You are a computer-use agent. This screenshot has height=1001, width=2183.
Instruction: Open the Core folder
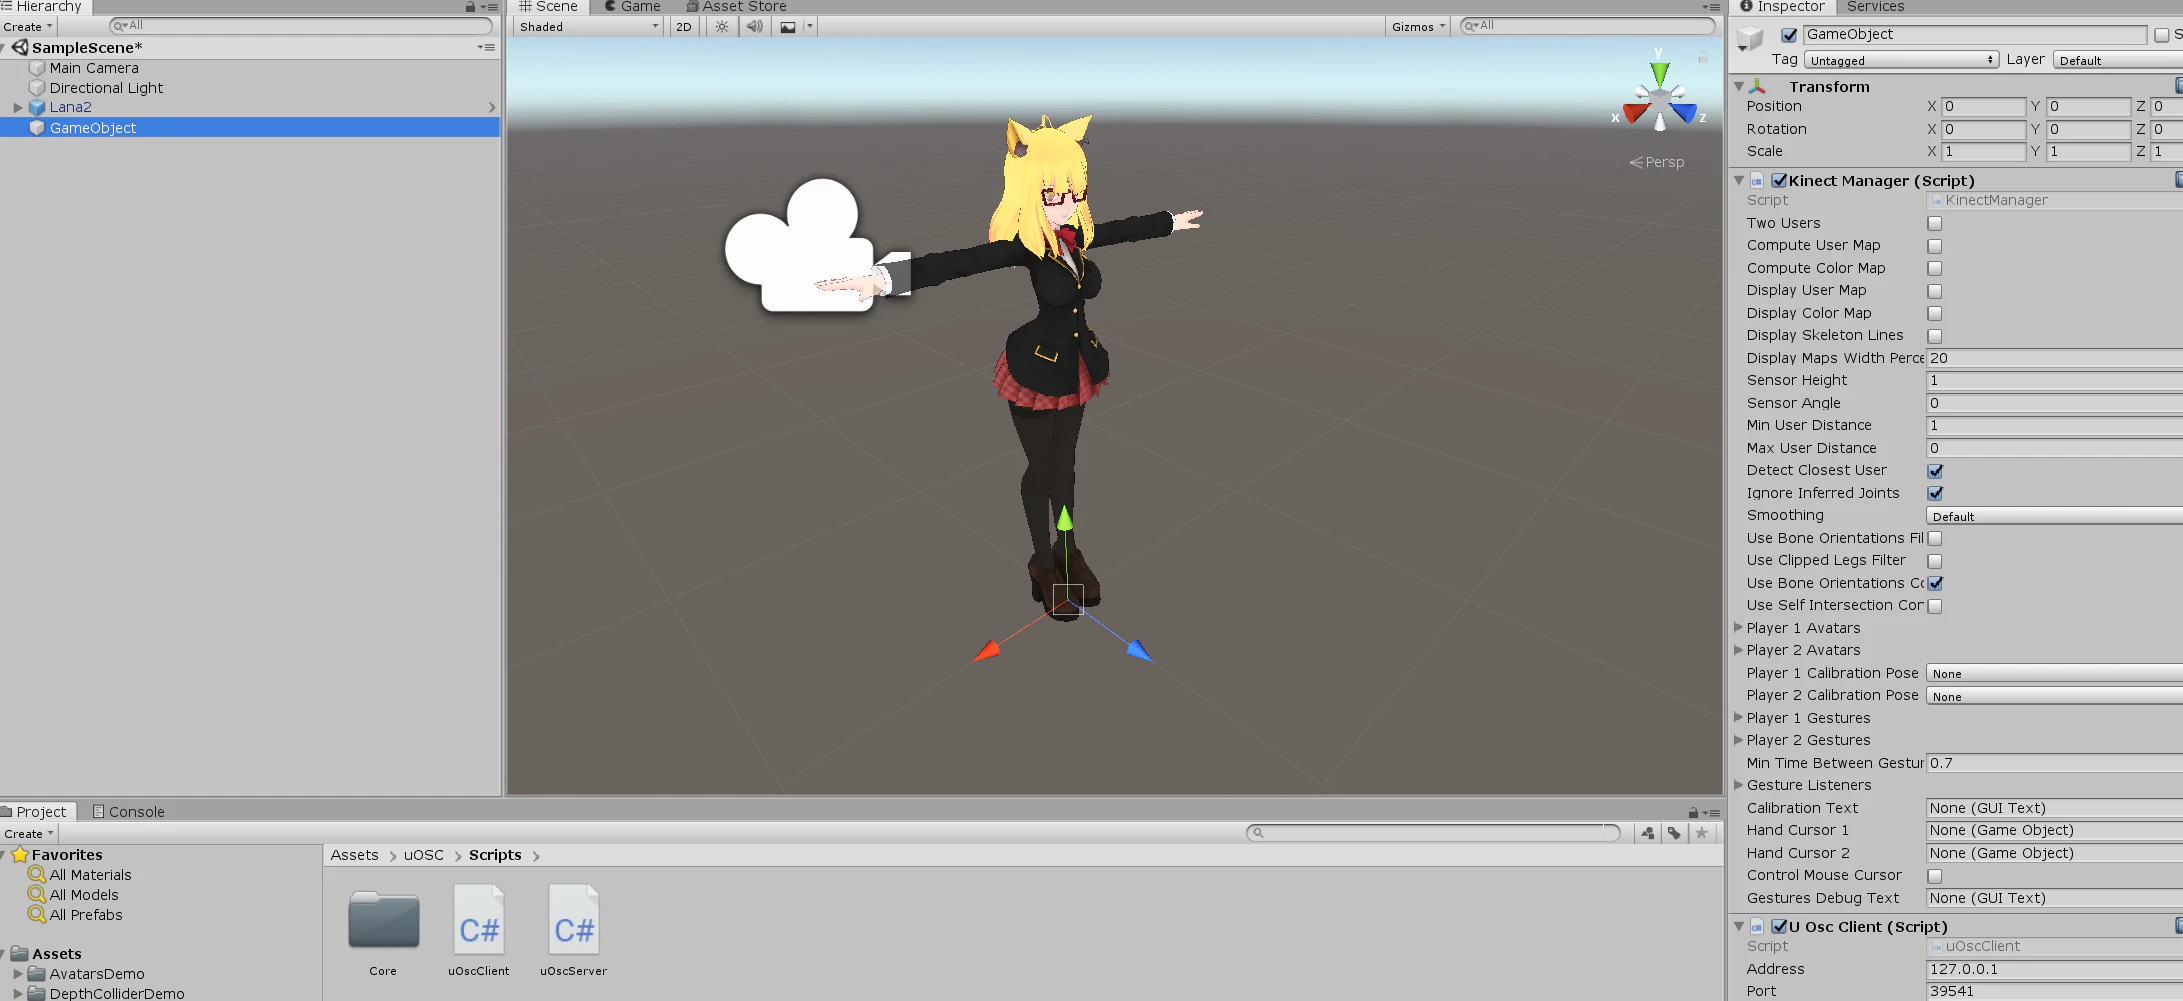(383, 930)
